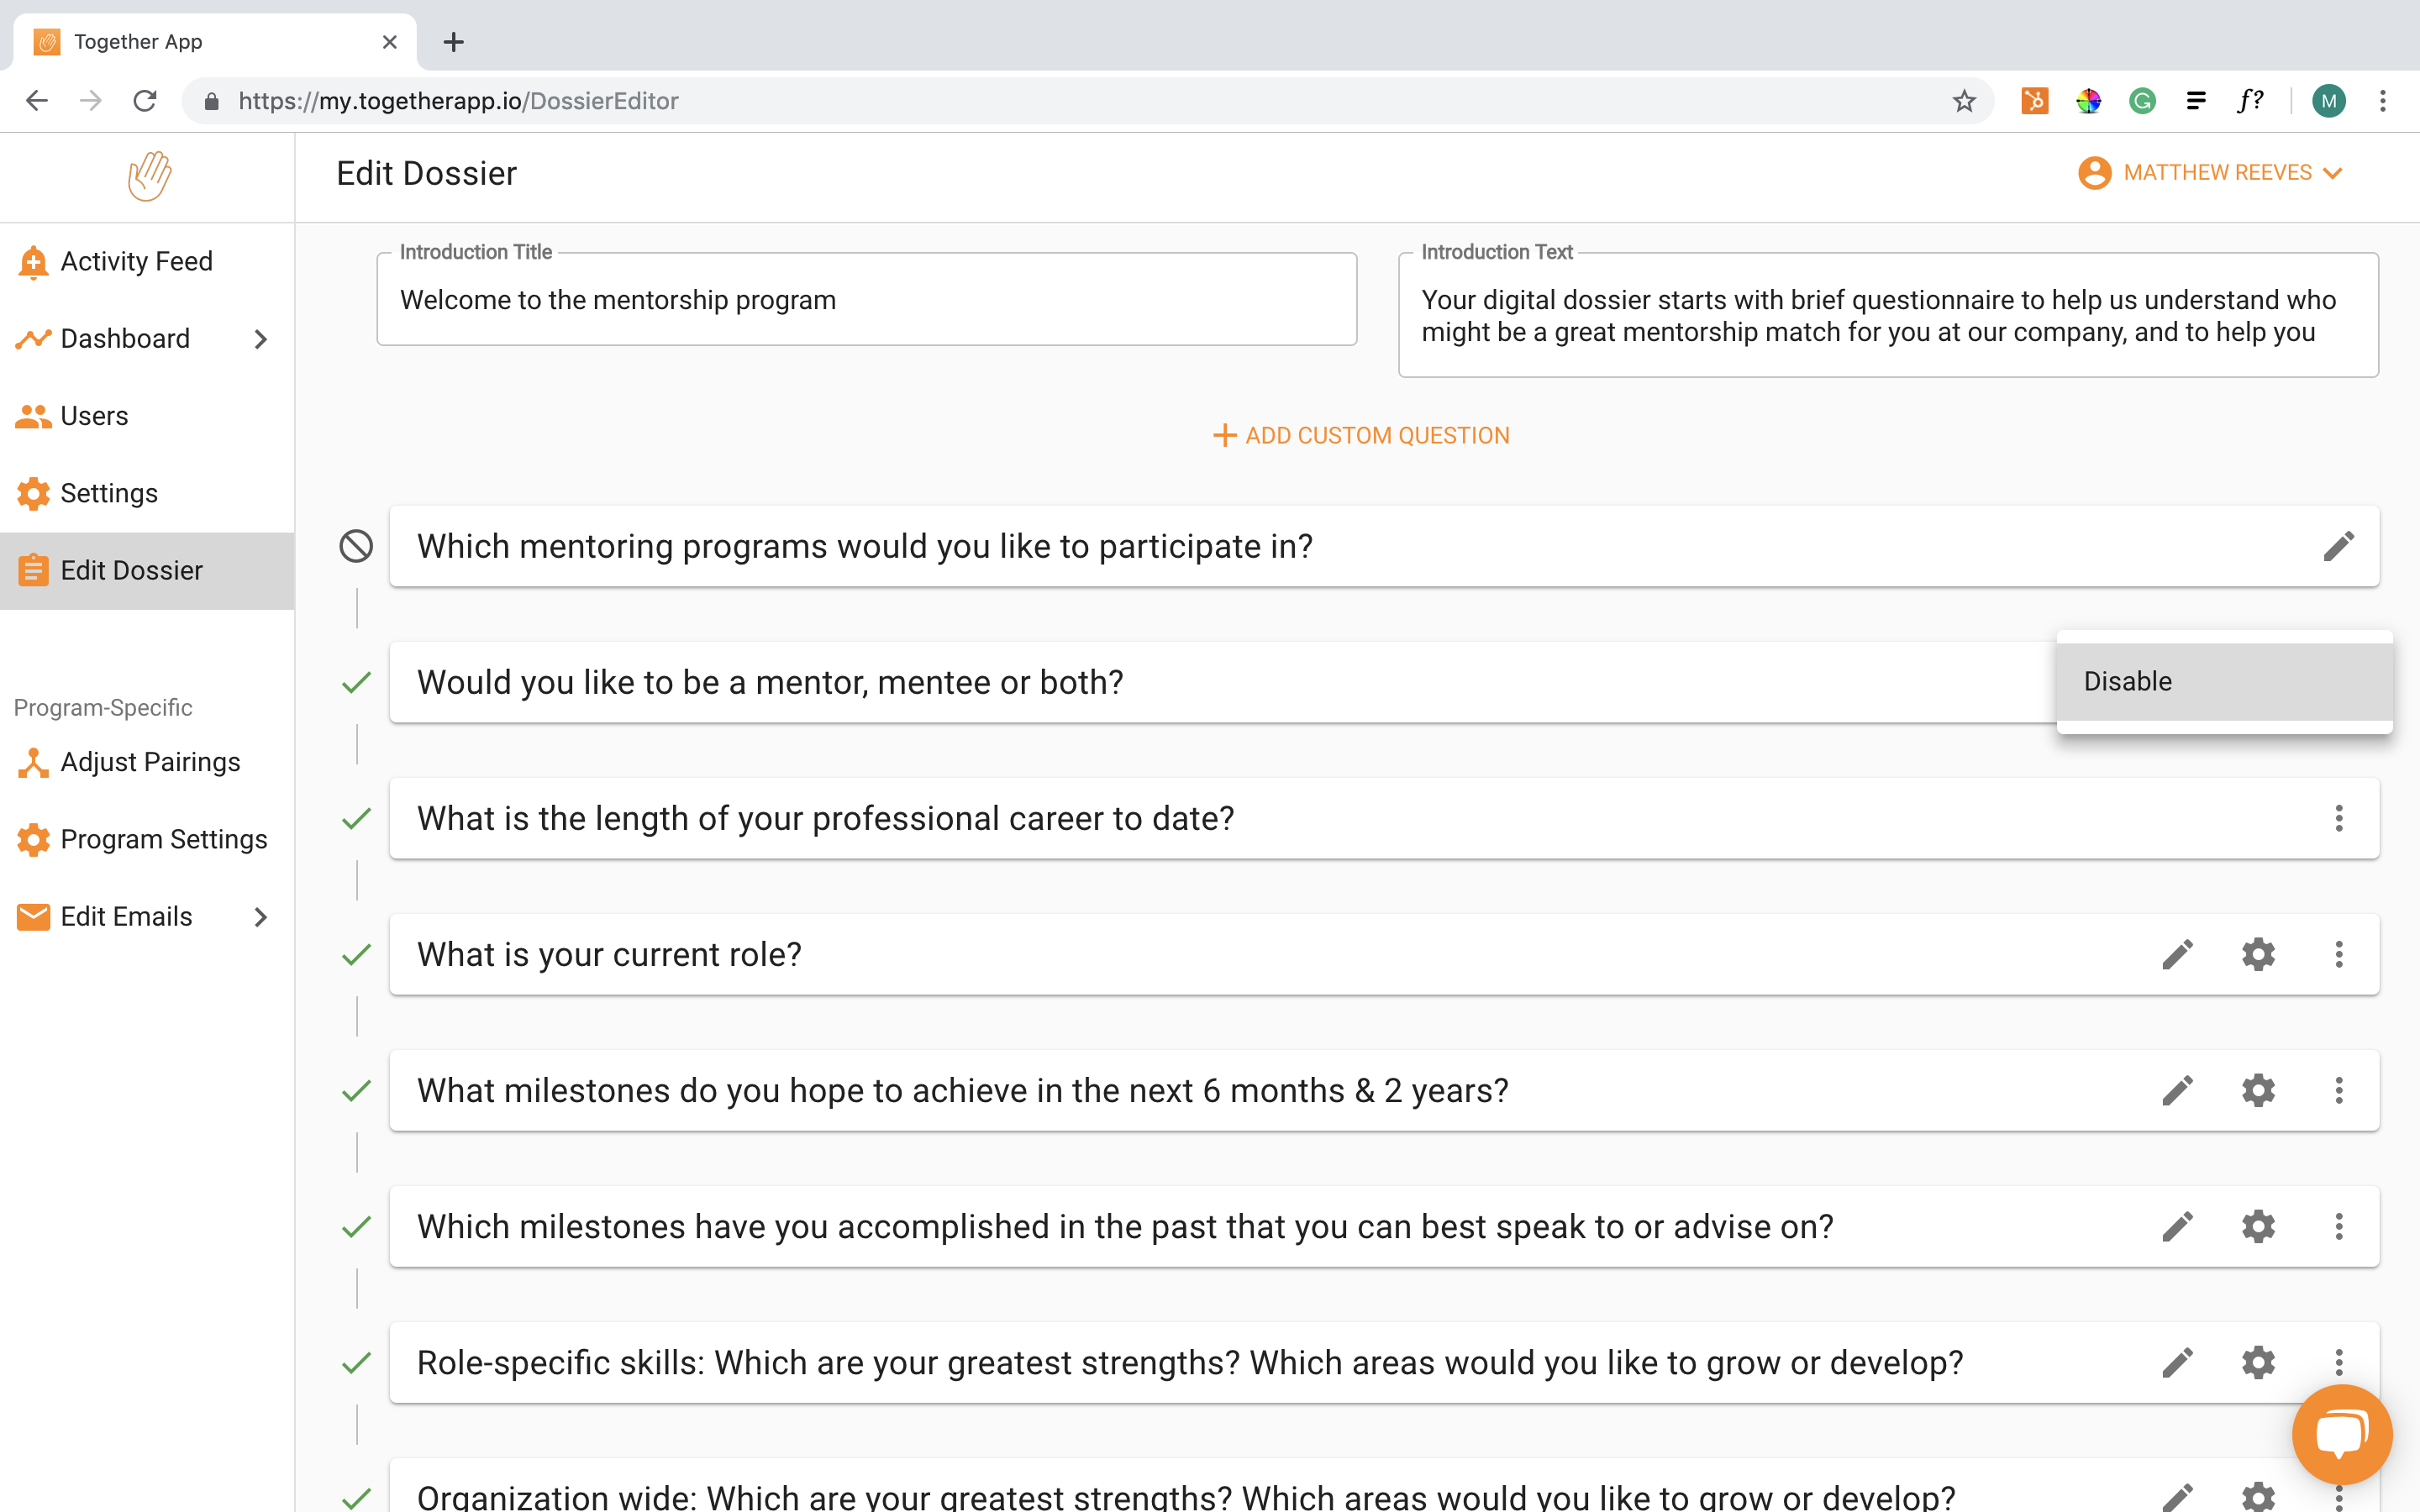The width and height of the screenshot is (2420, 1512).
Task: Click pencil on accomplished milestones question
Action: pos(2177,1226)
